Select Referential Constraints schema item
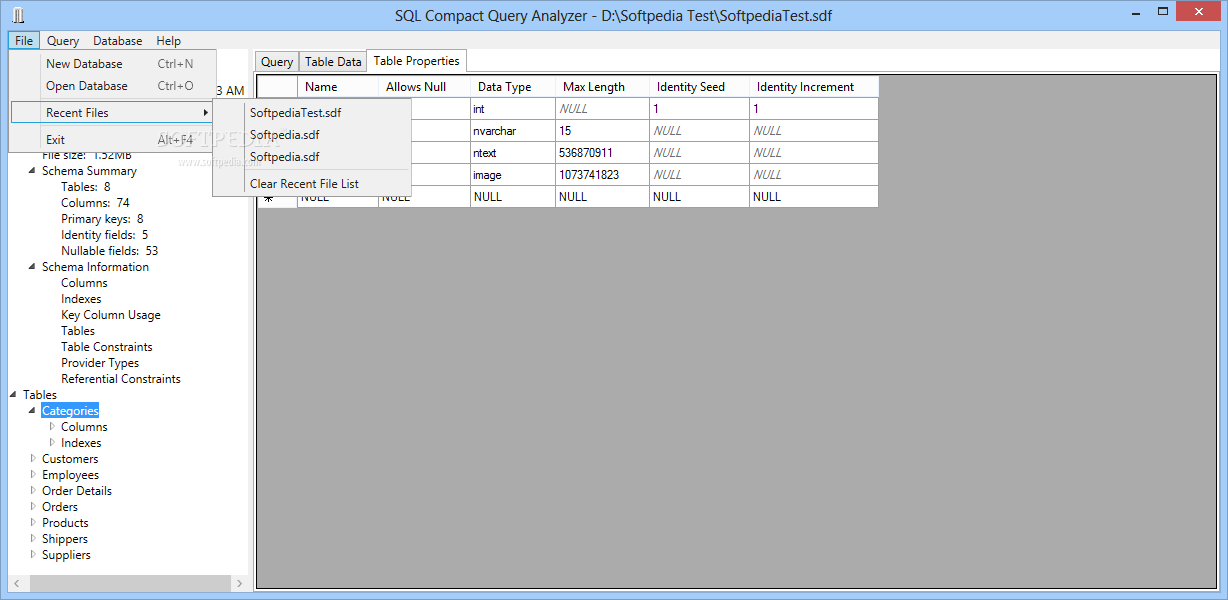Viewport: 1228px width, 600px height. 121,379
